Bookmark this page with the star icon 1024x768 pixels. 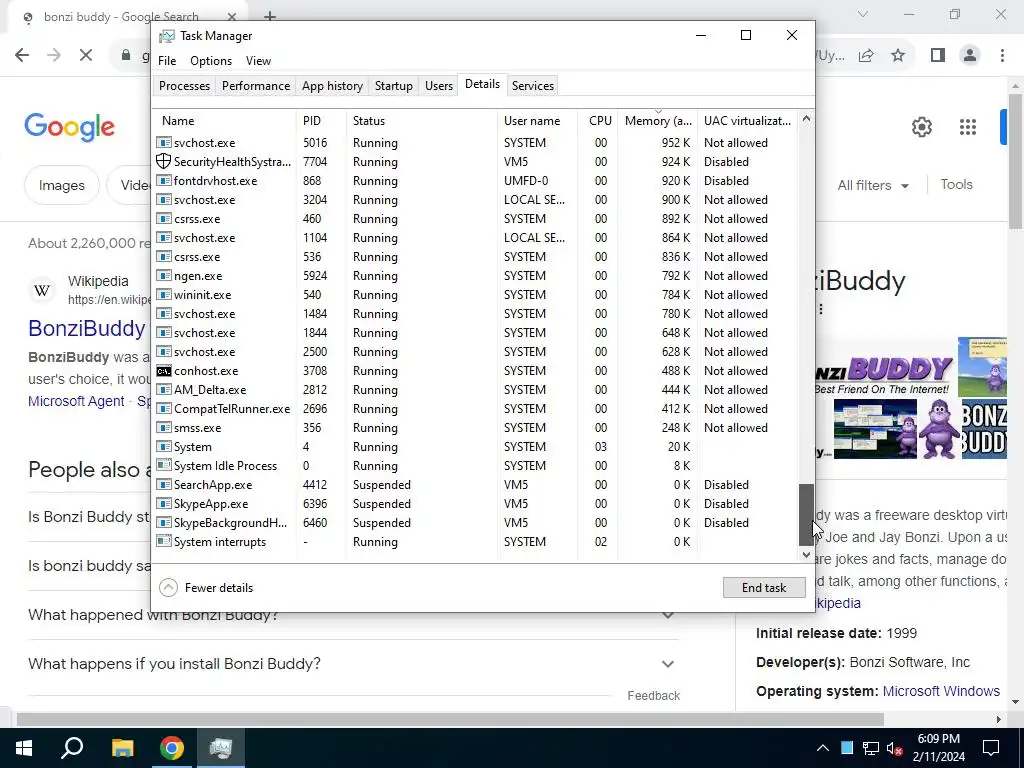(898, 56)
